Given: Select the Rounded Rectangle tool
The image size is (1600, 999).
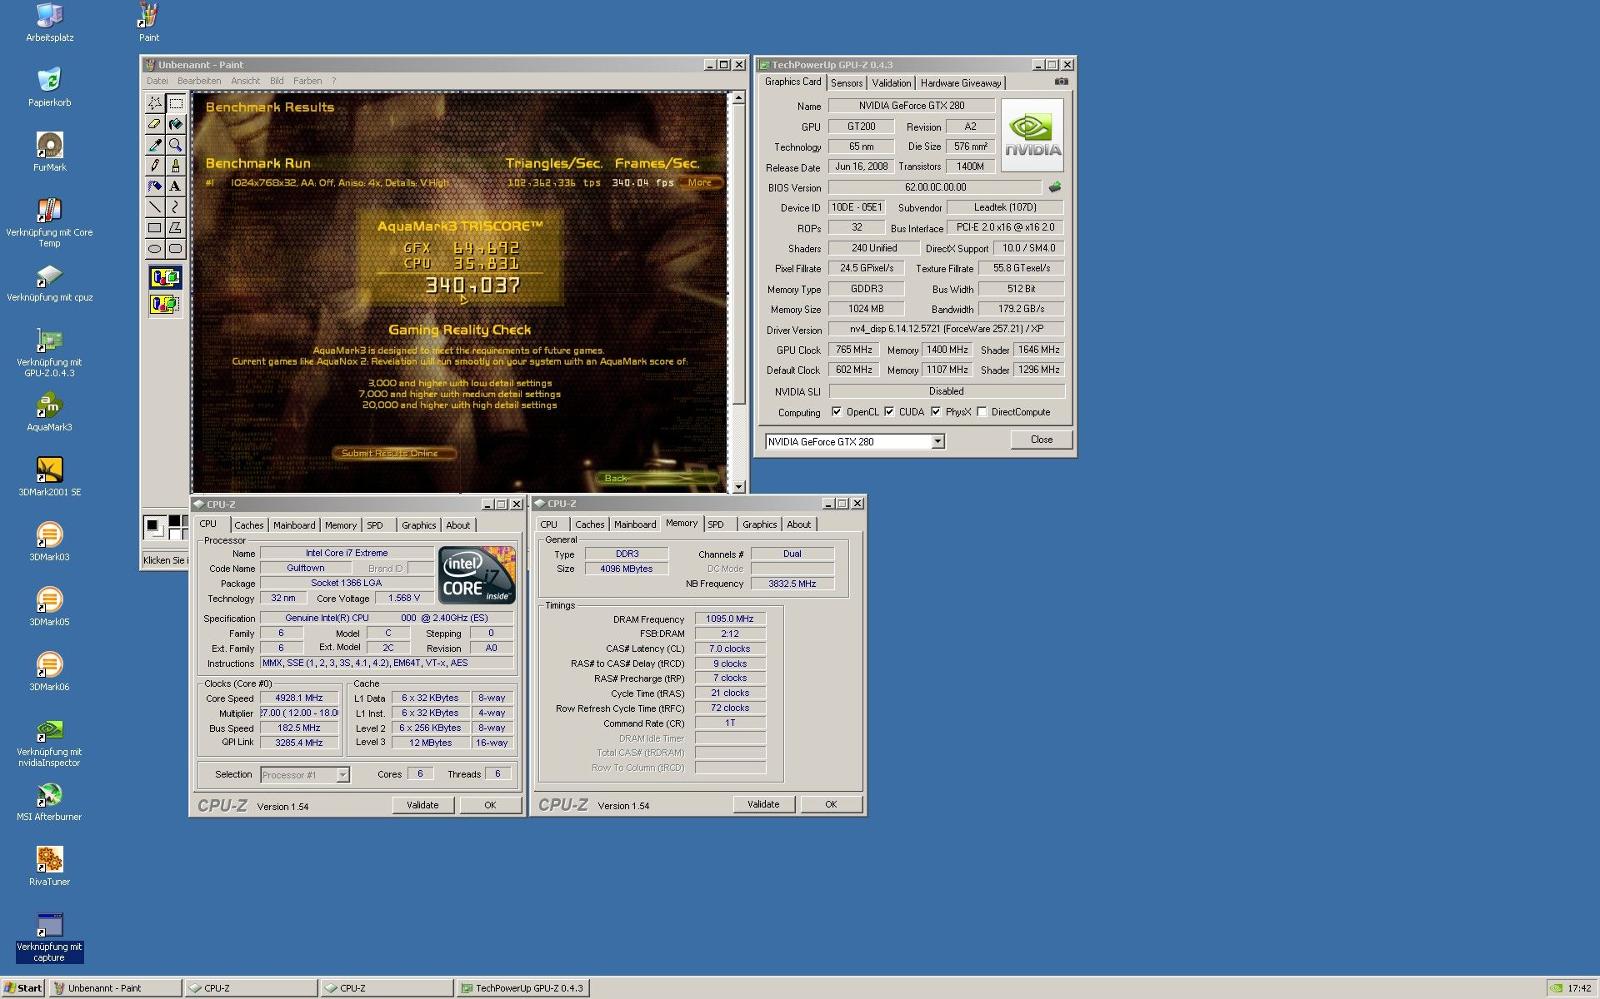Looking at the screenshot, I should [176, 248].
